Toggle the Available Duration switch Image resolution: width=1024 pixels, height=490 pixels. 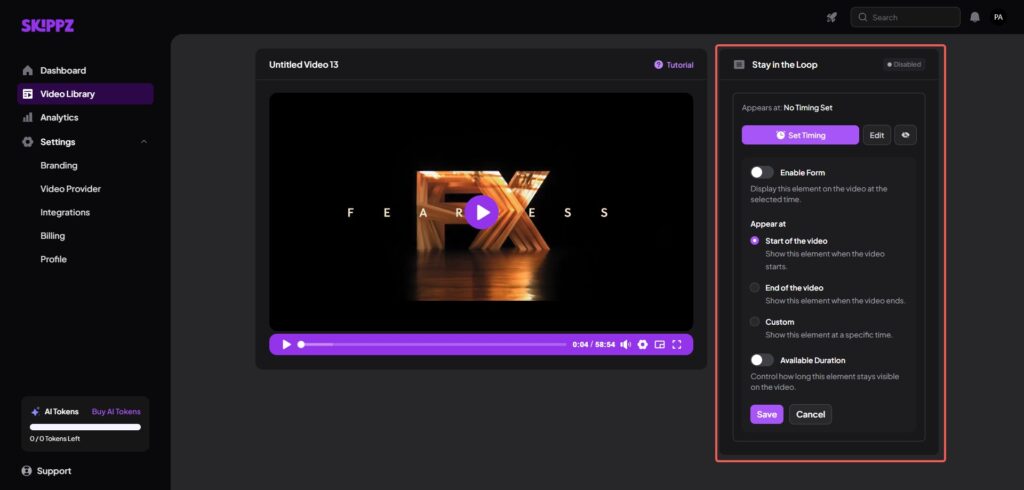(x=762, y=360)
